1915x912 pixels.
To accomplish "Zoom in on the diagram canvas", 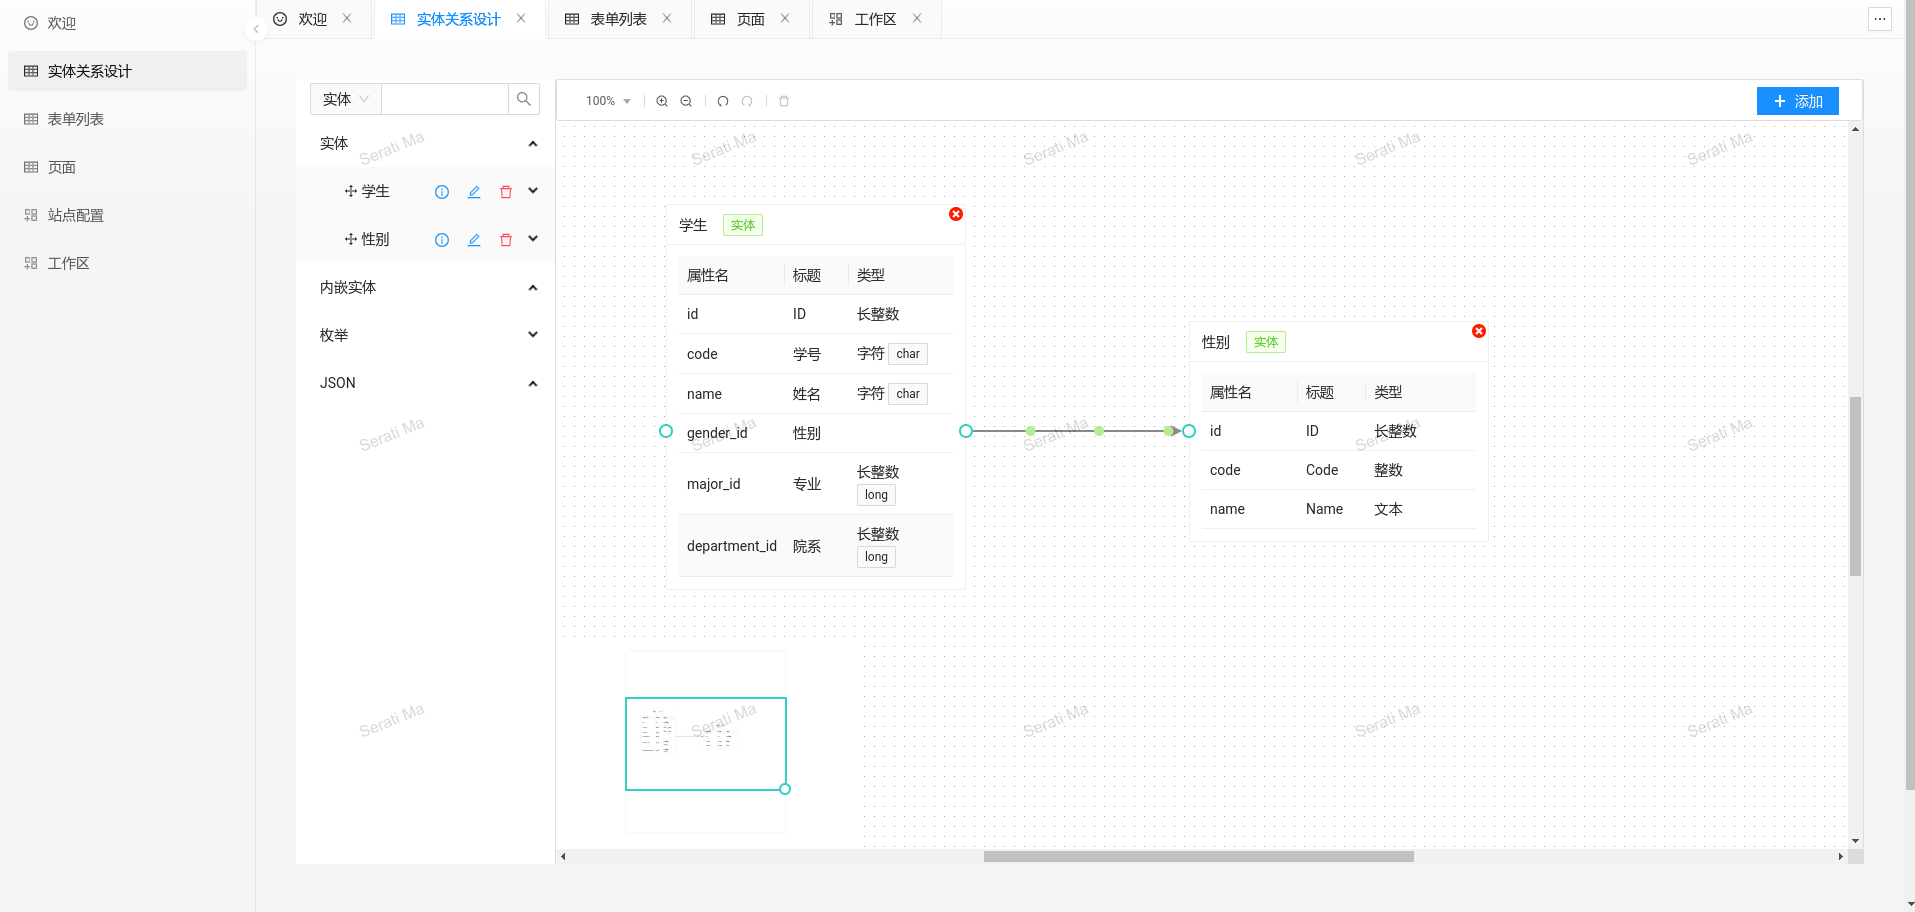I will [x=662, y=101].
